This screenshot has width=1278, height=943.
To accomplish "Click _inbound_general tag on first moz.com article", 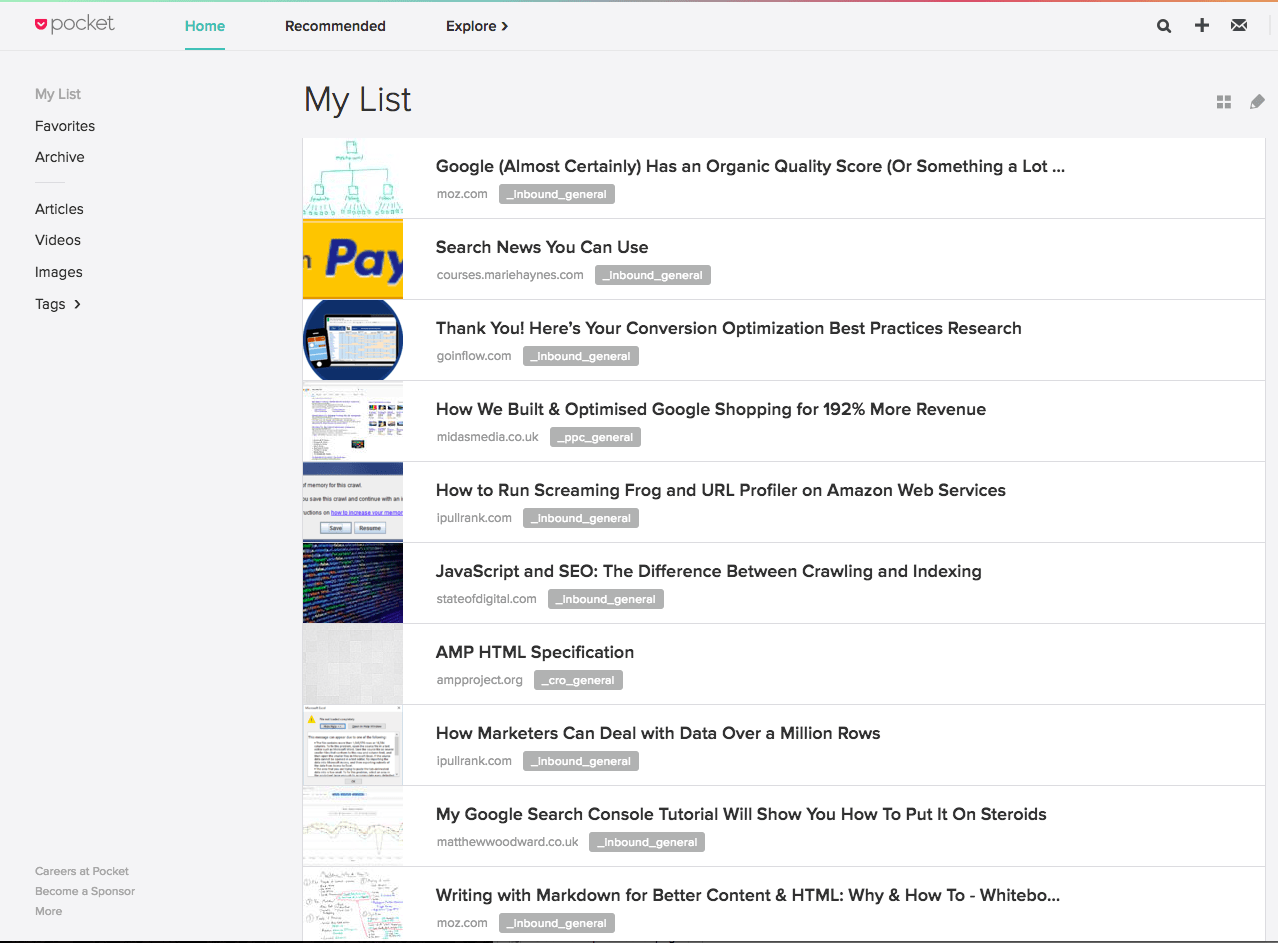I will tap(557, 194).
